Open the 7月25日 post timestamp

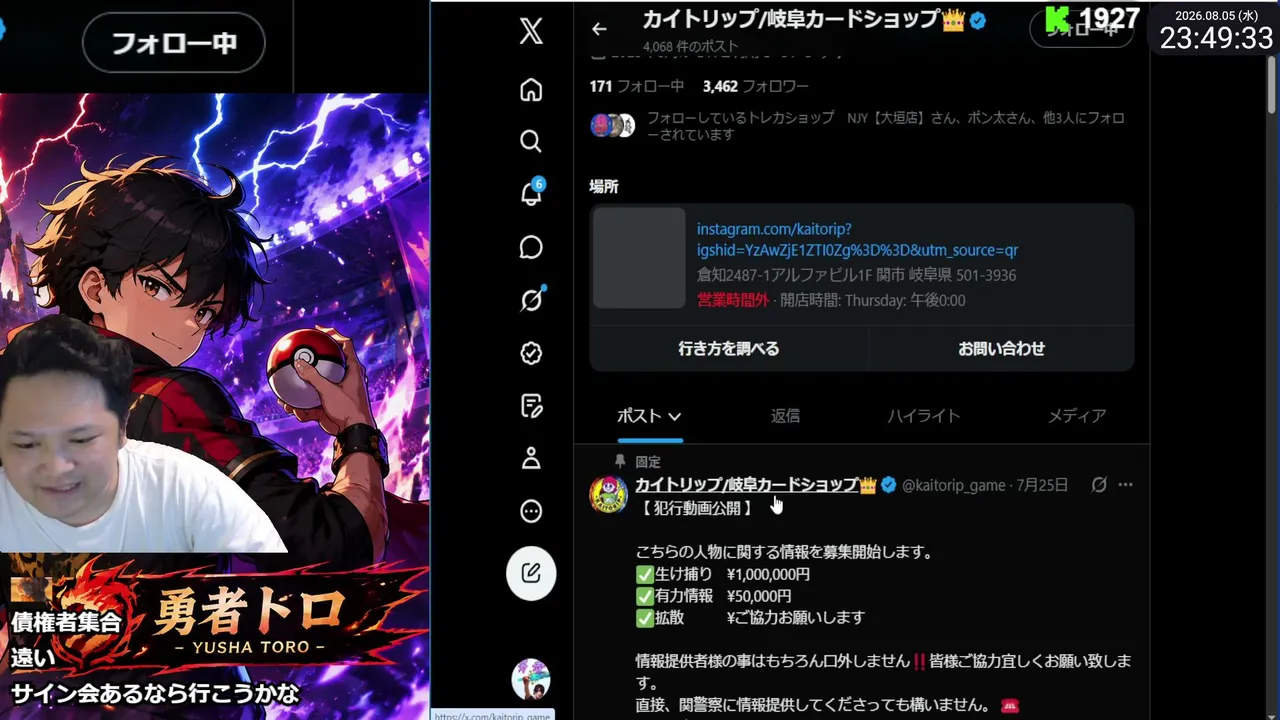click(x=1042, y=485)
